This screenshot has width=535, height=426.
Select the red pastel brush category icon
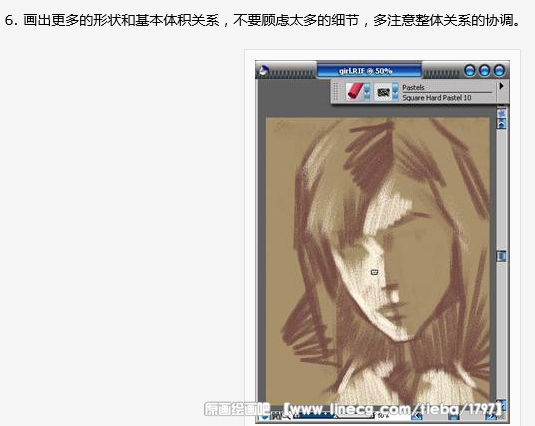(x=354, y=91)
